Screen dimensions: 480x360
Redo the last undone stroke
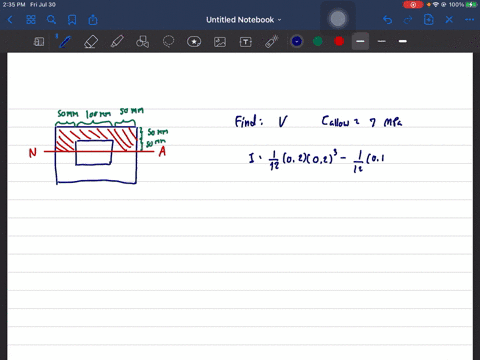(408, 20)
